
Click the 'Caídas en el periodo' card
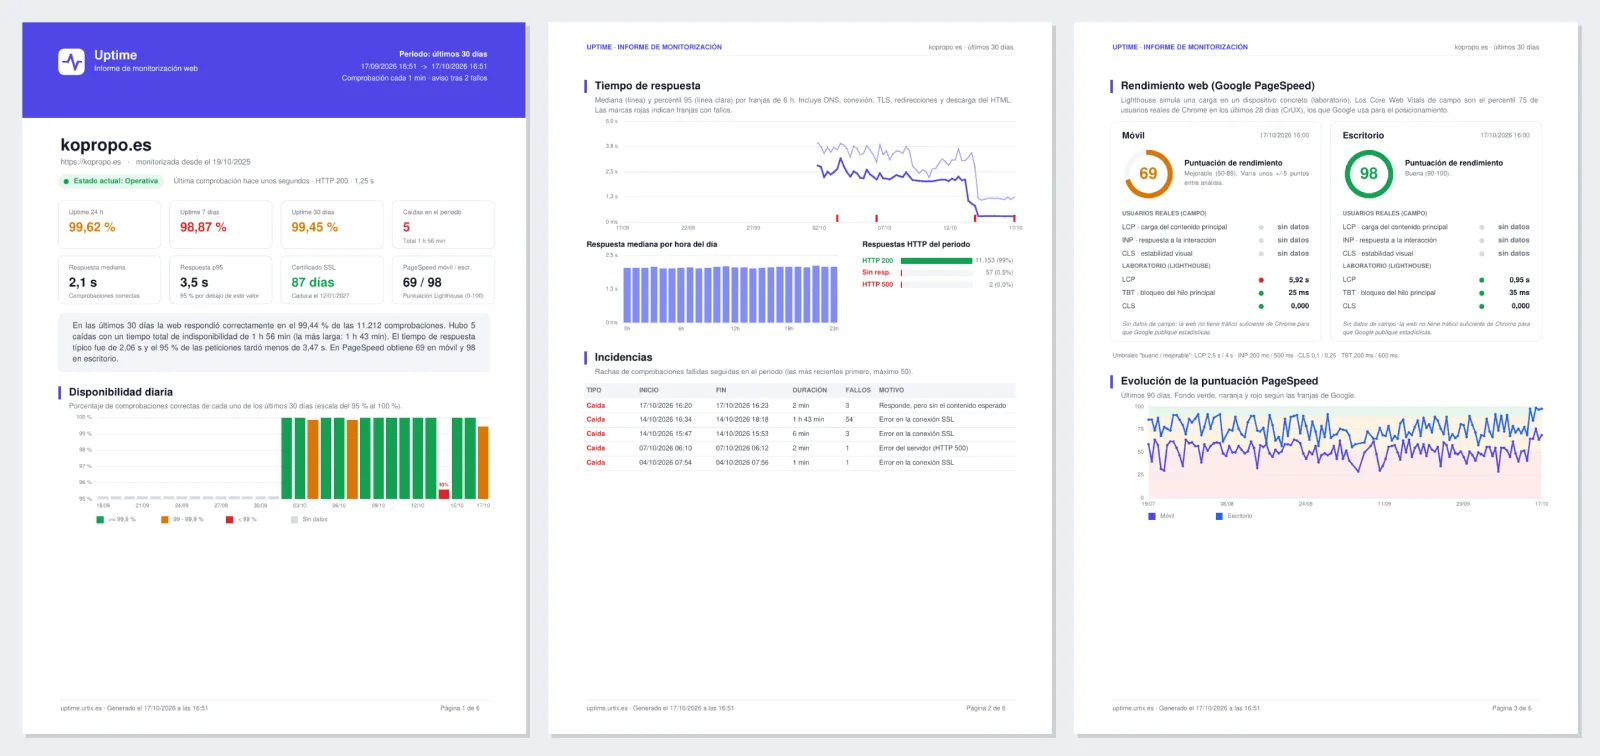tap(443, 225)
